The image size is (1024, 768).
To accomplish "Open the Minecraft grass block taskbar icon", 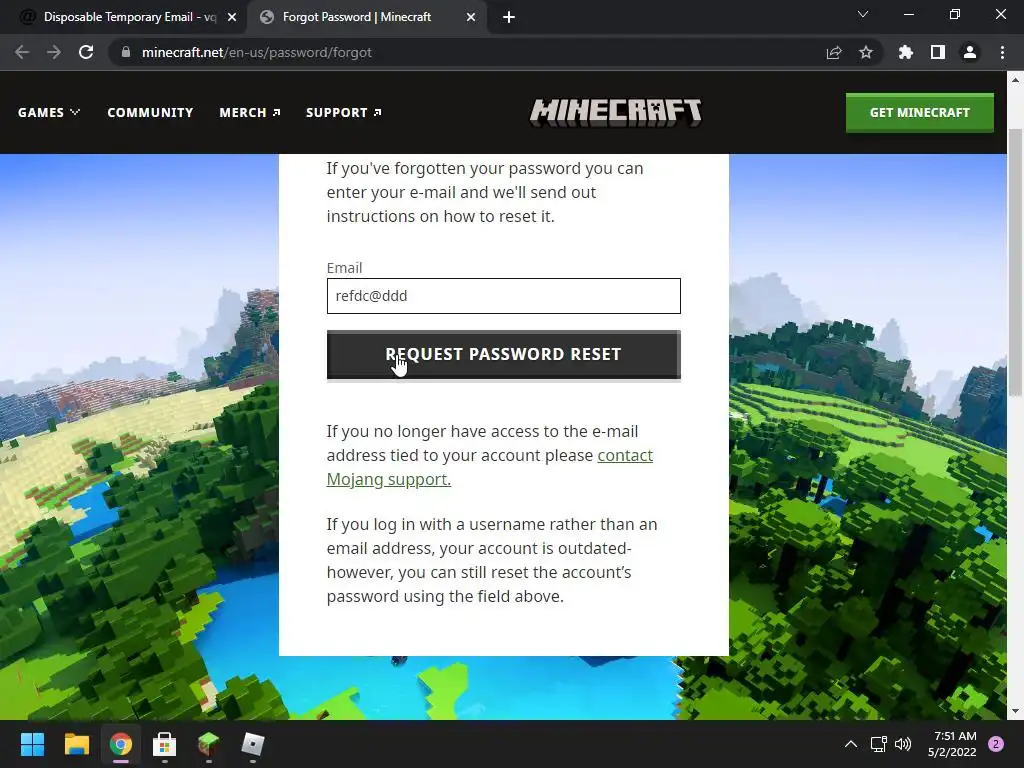I will (x=208, y=744).
